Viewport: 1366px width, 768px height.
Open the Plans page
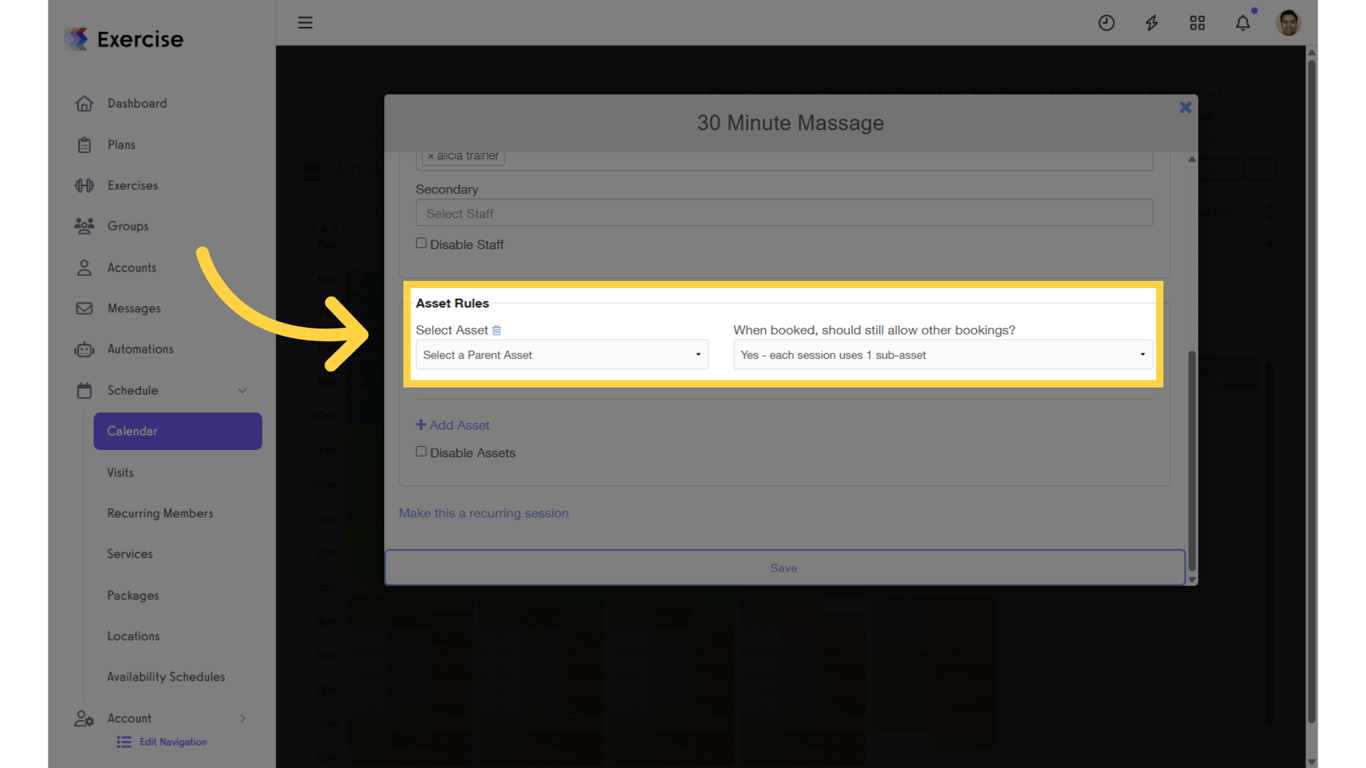tap(121, 145)
